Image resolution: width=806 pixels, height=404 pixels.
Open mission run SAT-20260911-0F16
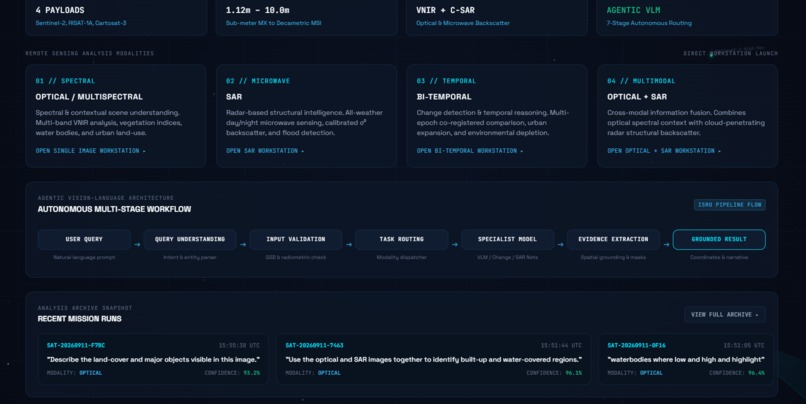(686, 359)
